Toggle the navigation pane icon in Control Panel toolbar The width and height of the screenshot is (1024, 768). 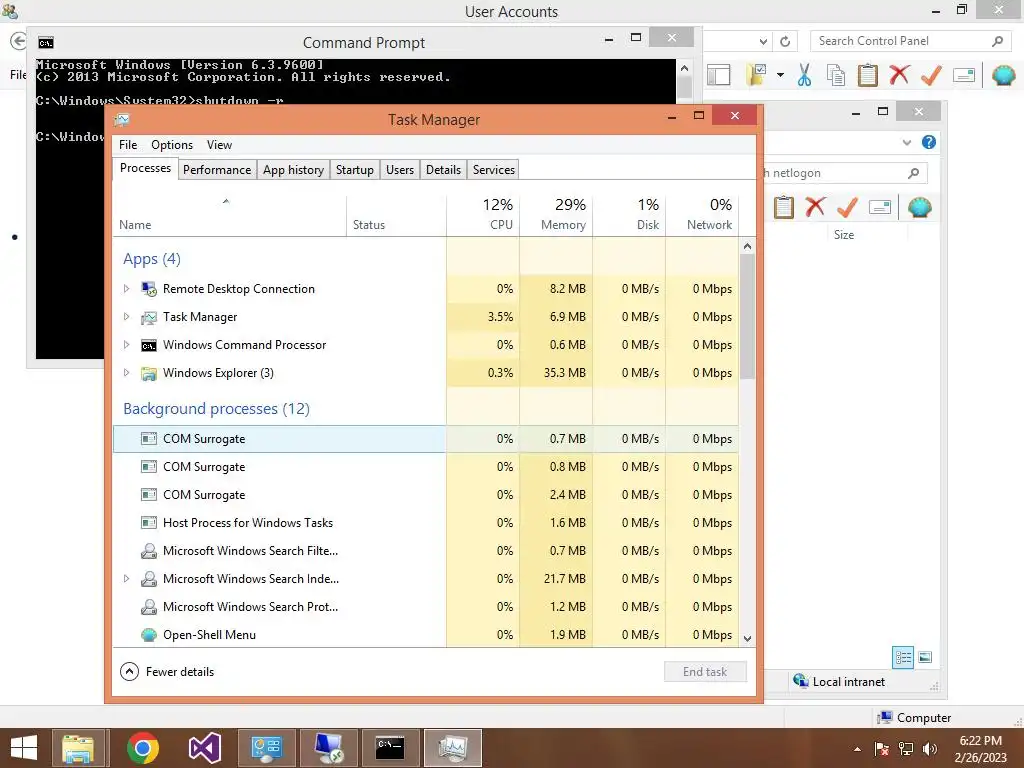718,75
